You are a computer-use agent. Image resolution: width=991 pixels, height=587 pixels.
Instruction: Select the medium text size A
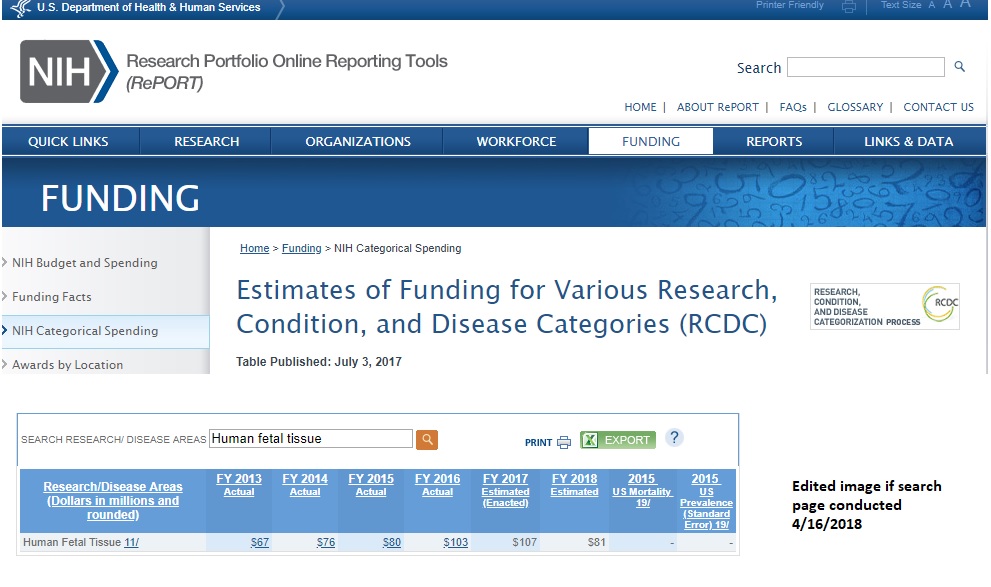[947, 4]
